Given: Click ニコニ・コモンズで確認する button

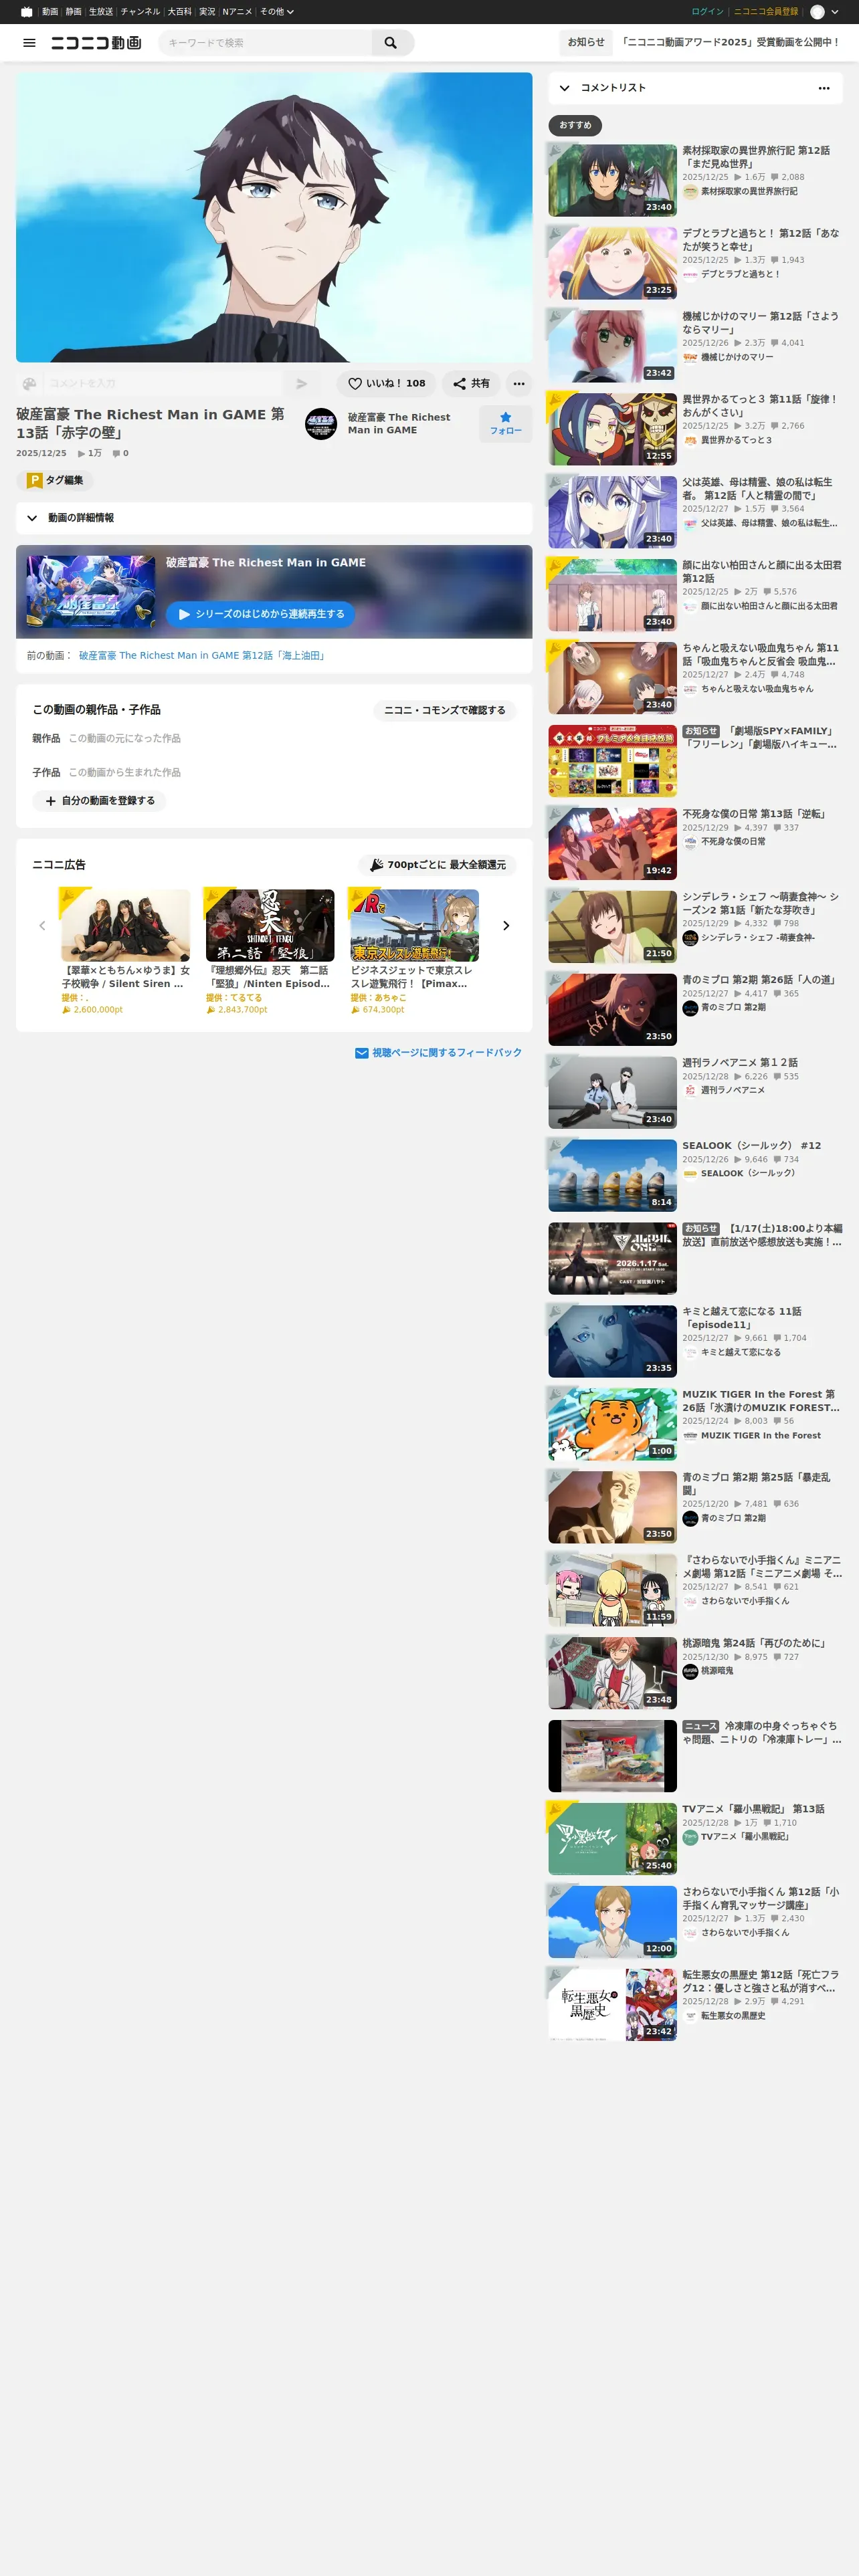Looking at the screenshot, I should 445,710.
